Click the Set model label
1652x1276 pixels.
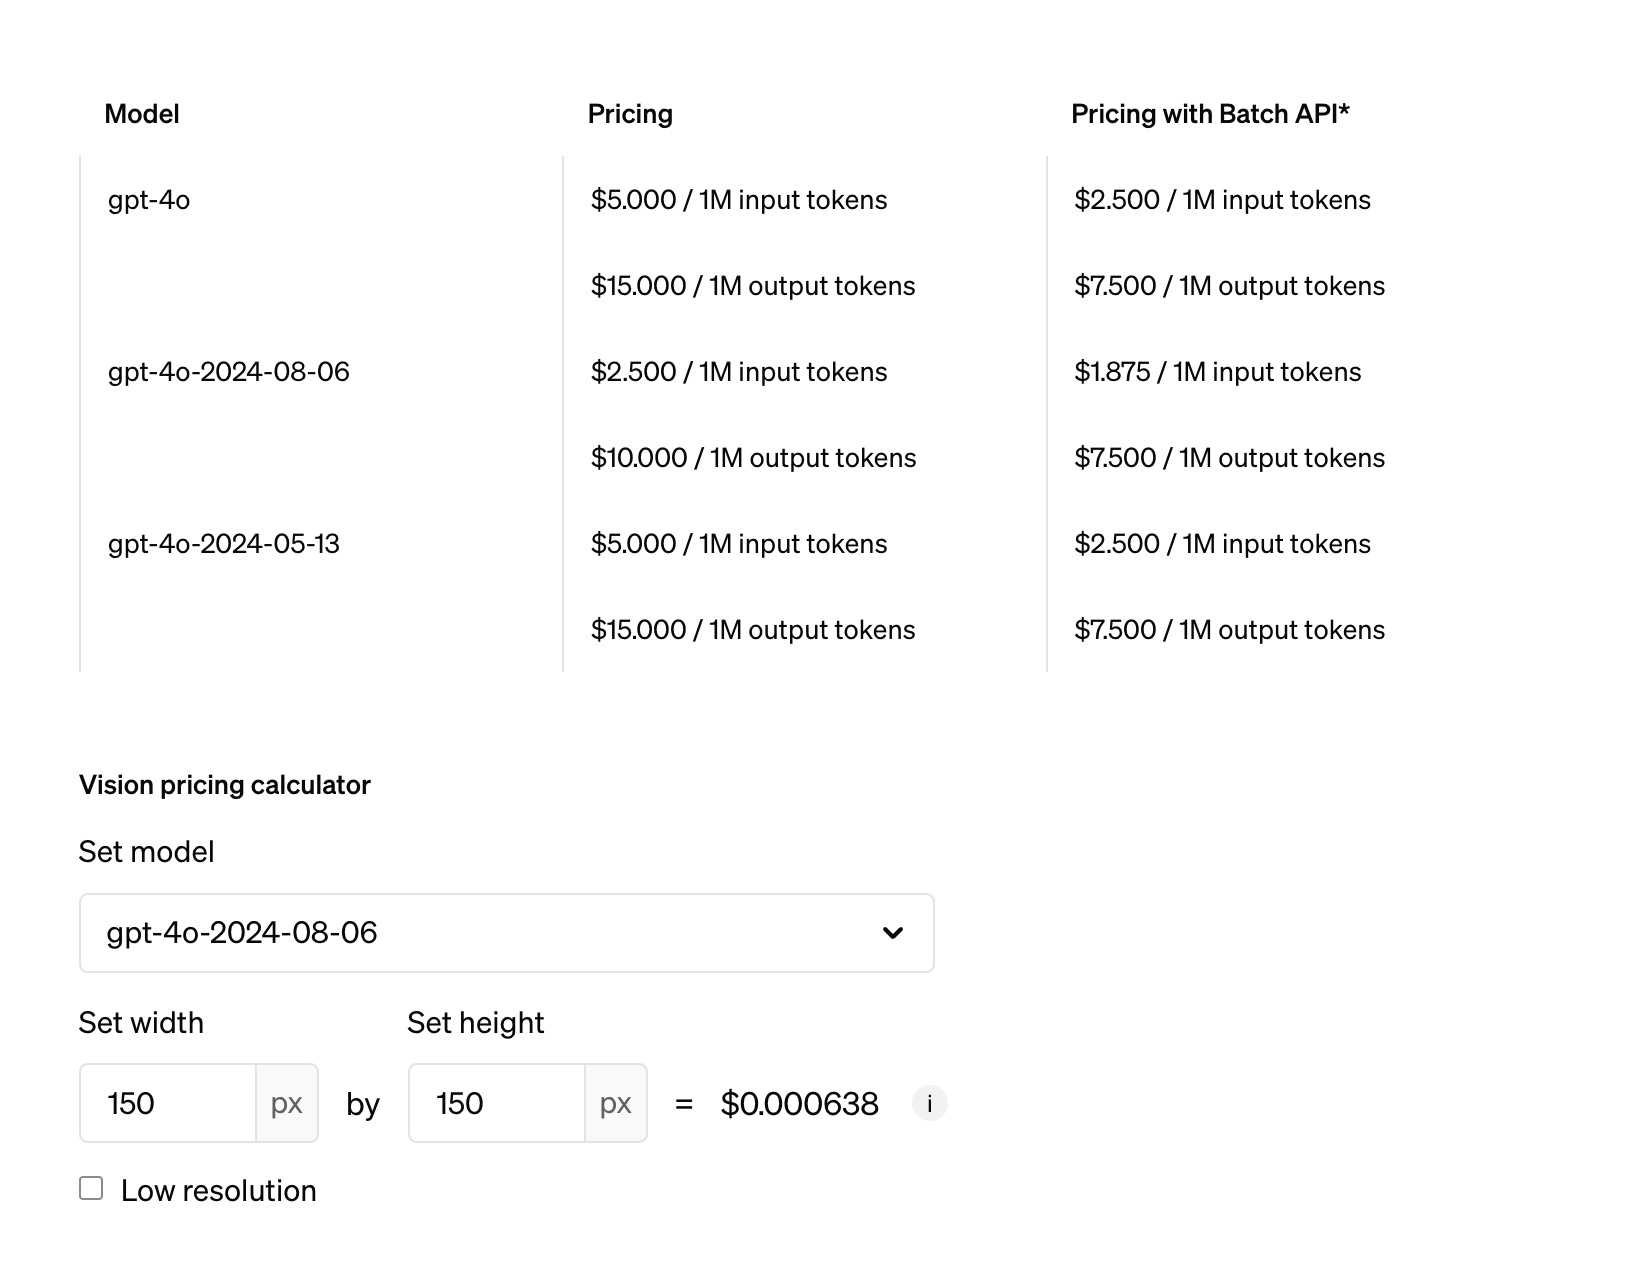point(146,851)
